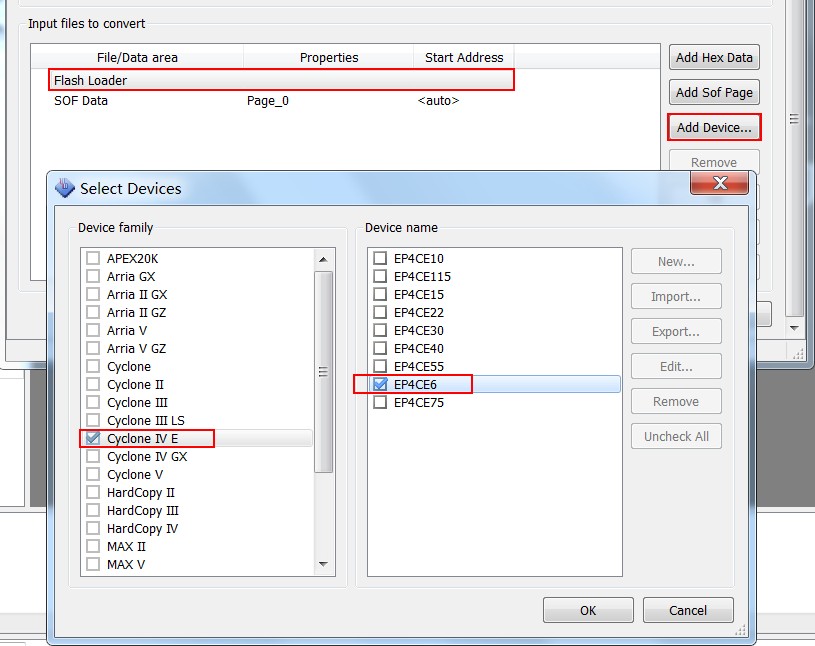Click the Start Address column header
This screenshot has height=646, width=815.
[x=464, y=58]
